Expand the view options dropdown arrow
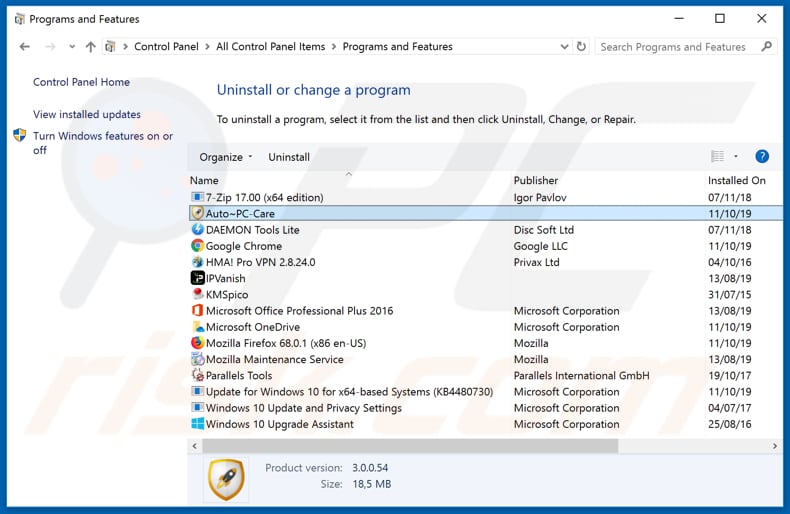The height and width of the screenshot is (514, 790). (x=736, y=157)
